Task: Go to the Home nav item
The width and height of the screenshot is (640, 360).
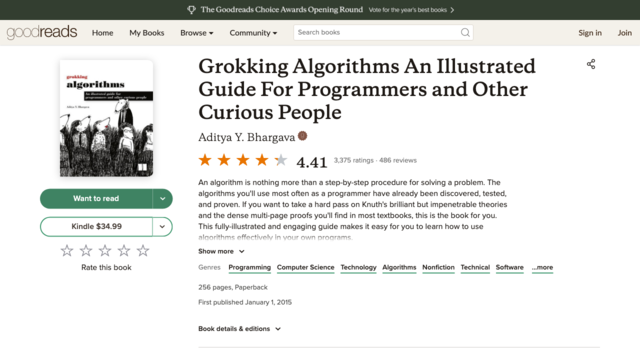Action: point(102,33)
